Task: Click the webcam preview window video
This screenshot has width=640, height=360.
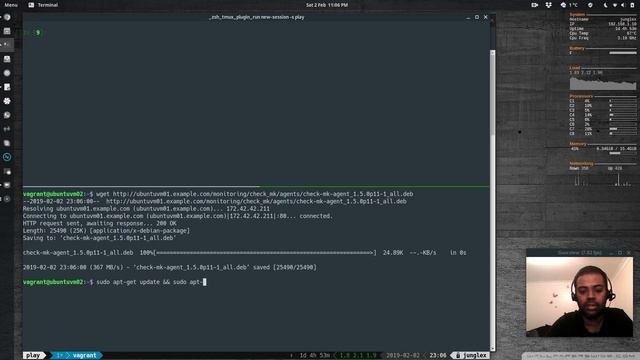Action: point(579,297)
